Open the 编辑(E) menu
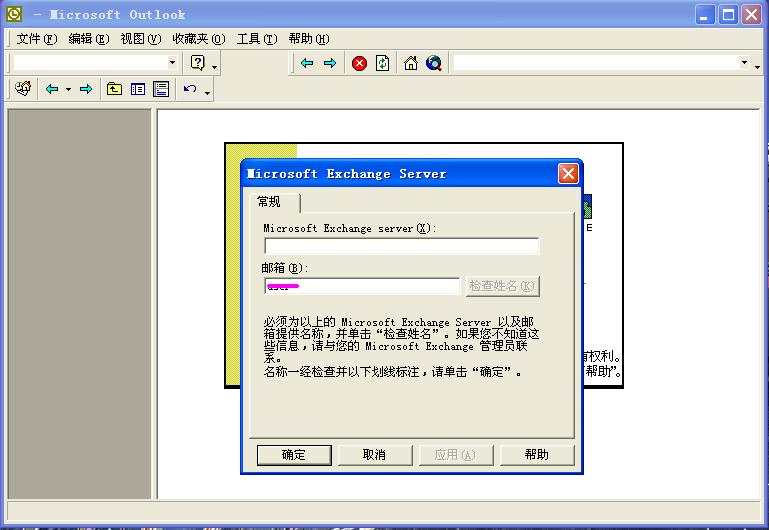This screenshot has width=769, height=530. [x=89, y=39]
